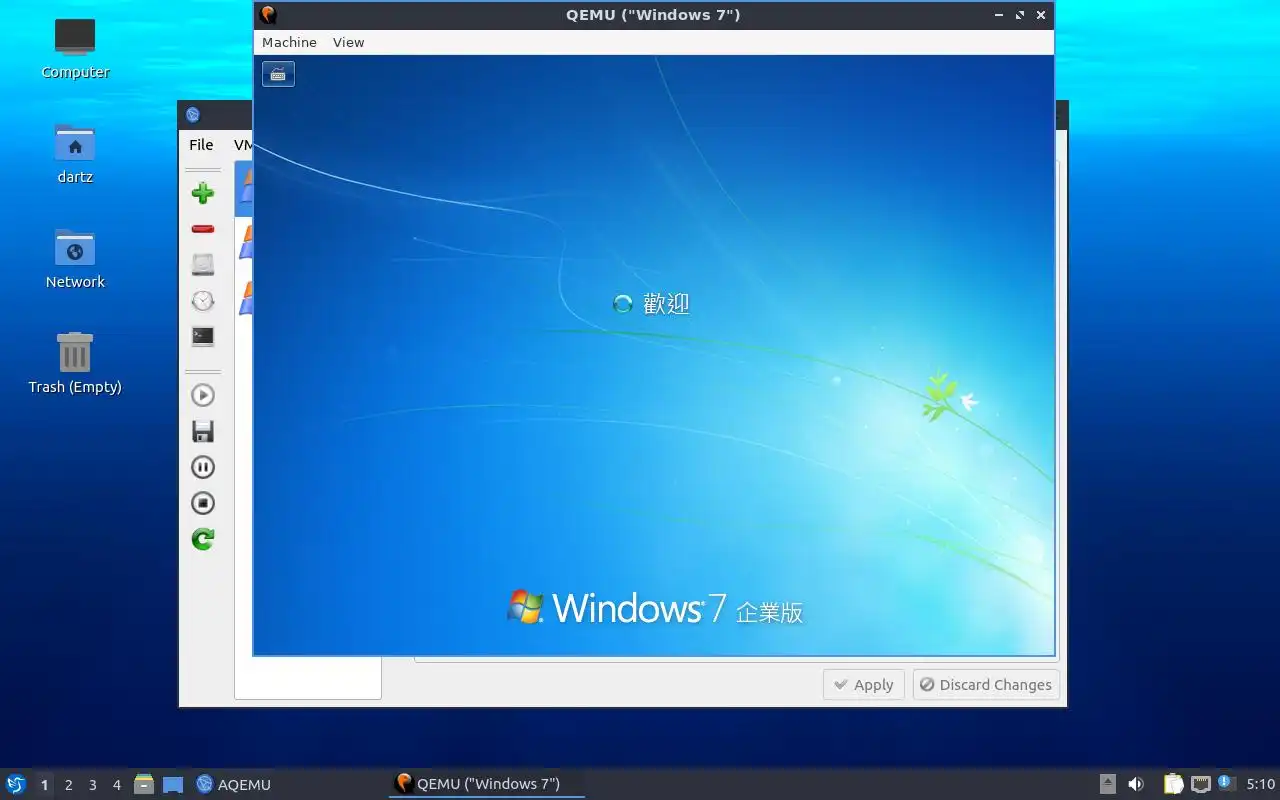The height and width of the screenshot is (800, 1280).
Task: Click the 5:10 clock in the taskbar
Action: (x=1260, y=784)
